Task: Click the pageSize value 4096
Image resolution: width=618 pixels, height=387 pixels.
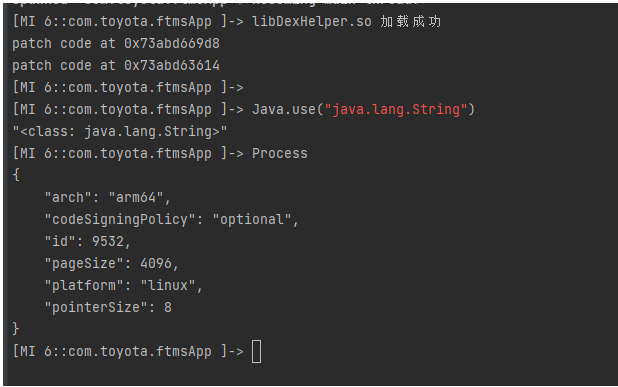Action: 156,263
